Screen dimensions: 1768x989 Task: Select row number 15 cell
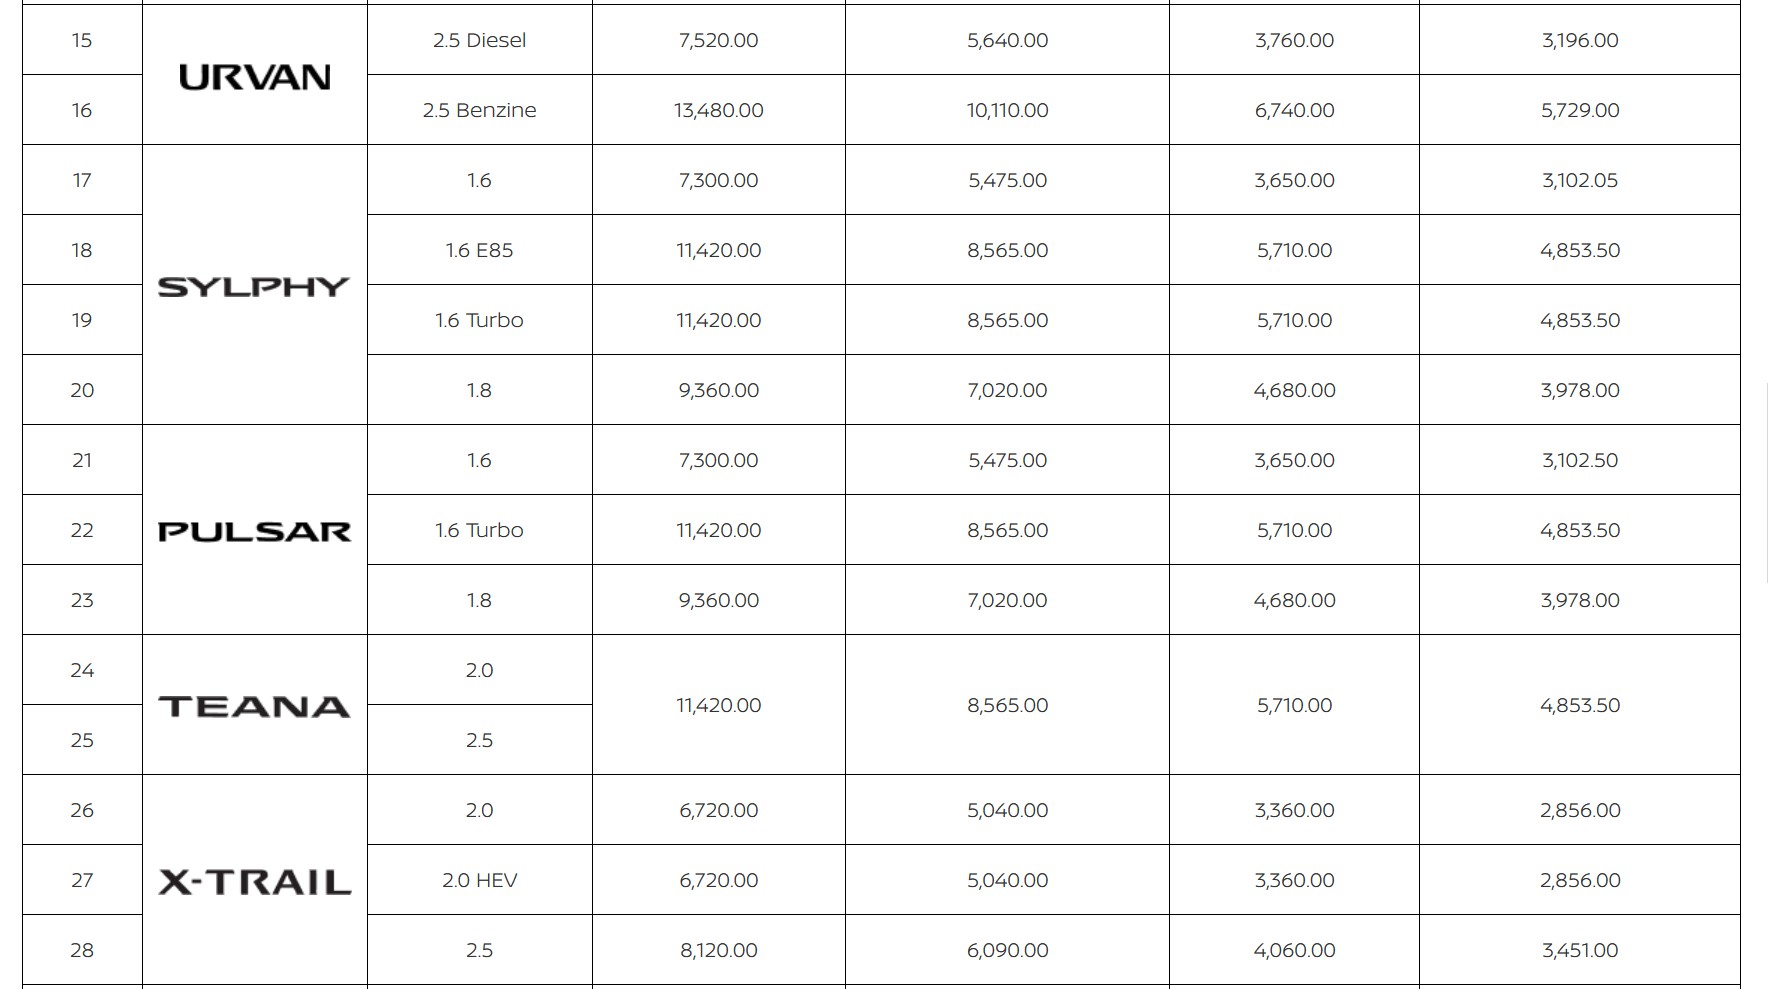(82, 40)
